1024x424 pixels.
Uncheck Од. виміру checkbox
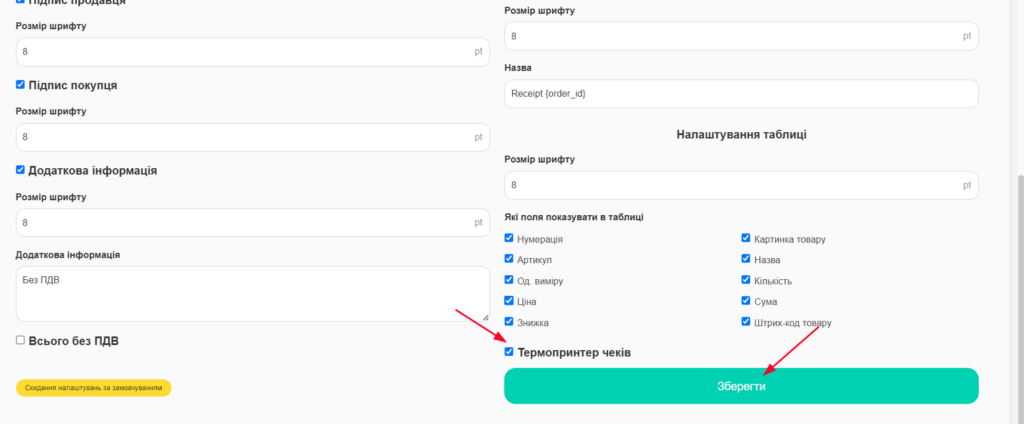[x=509, y=280]
